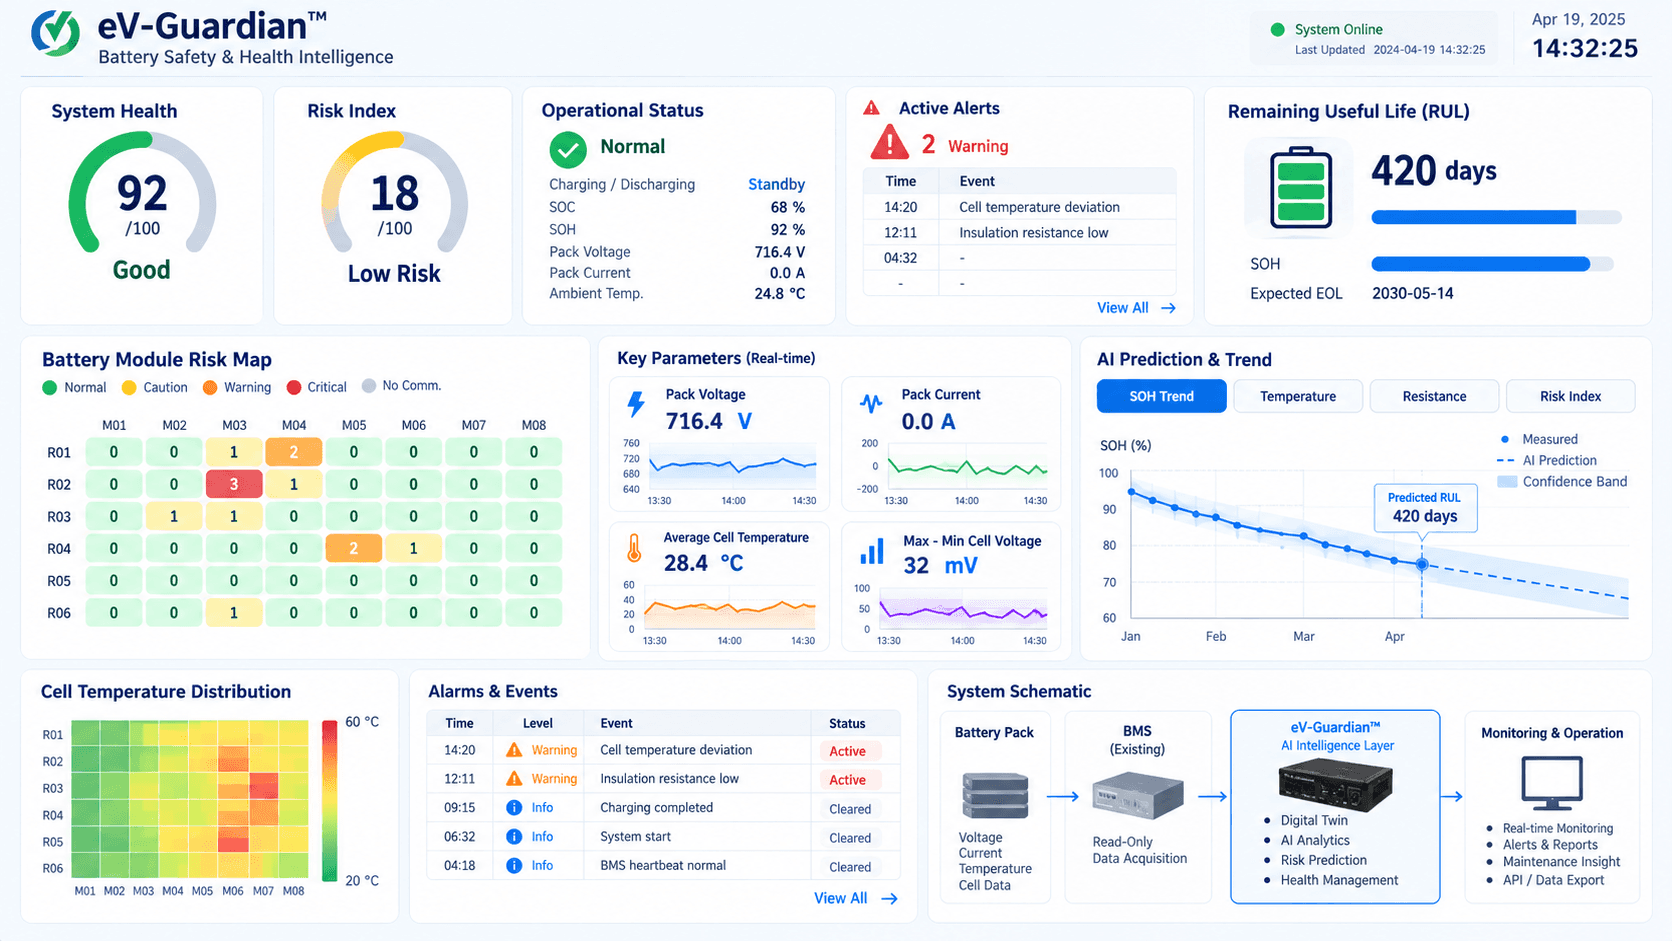Click the Confidence Band legend swatch
The image size is (1672, 941).
pyautogui.click(x=1506, y=482)
